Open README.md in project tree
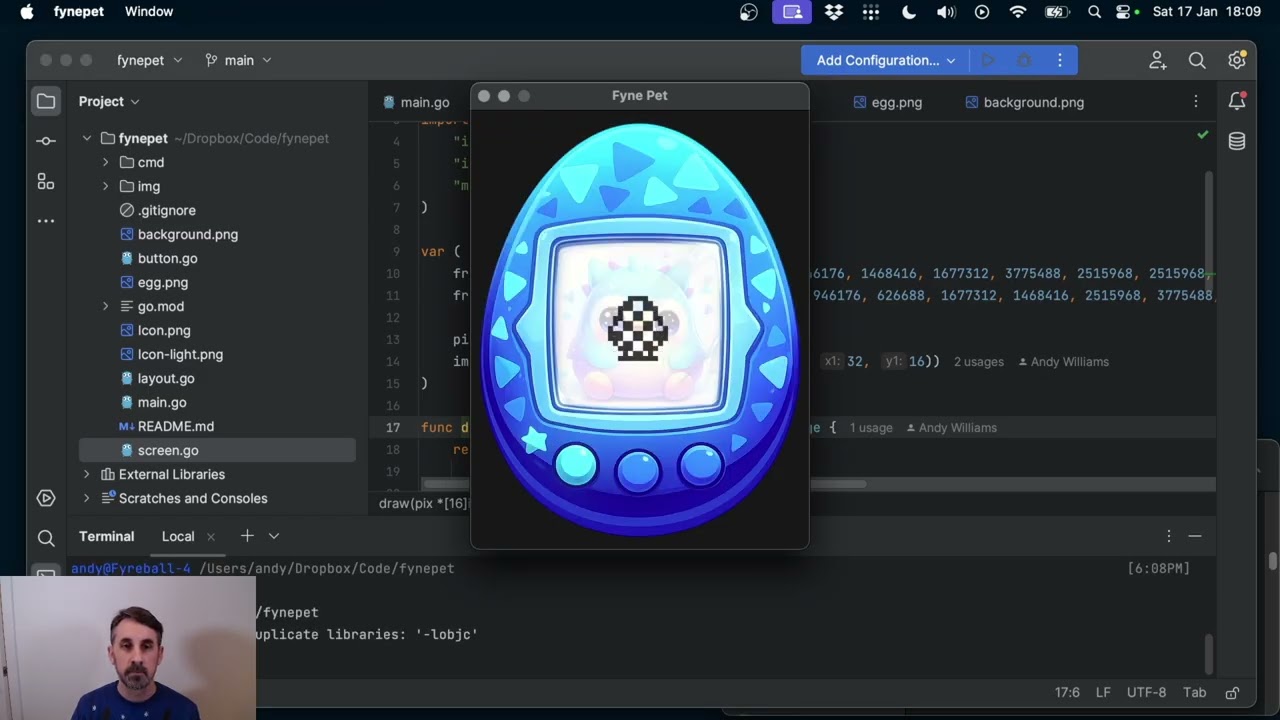Viewport: 1280px width, 720px height. (x=176, y=426)
